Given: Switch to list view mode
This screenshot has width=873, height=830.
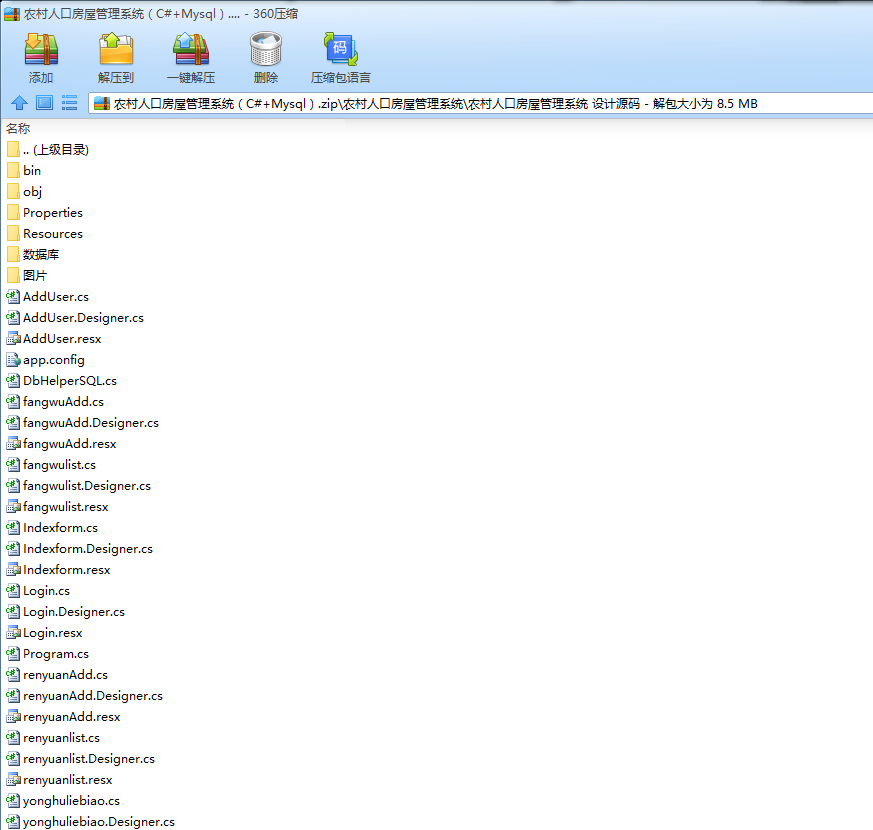Looking at the screenshot, I should coord(69,103).
